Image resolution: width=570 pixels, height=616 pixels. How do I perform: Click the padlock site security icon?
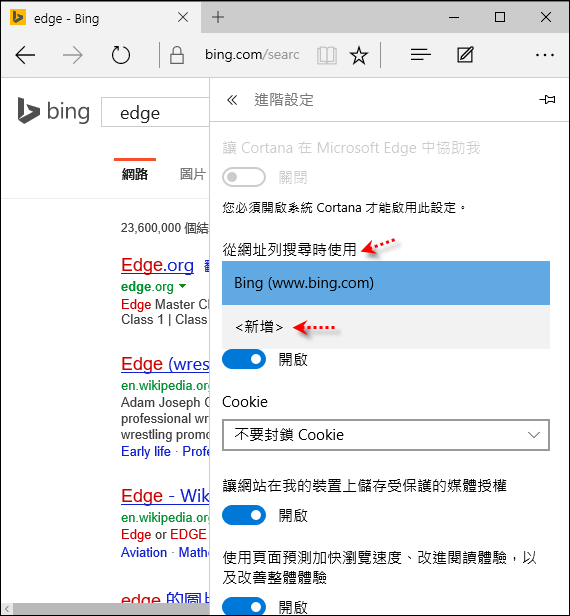coord(177,55)
